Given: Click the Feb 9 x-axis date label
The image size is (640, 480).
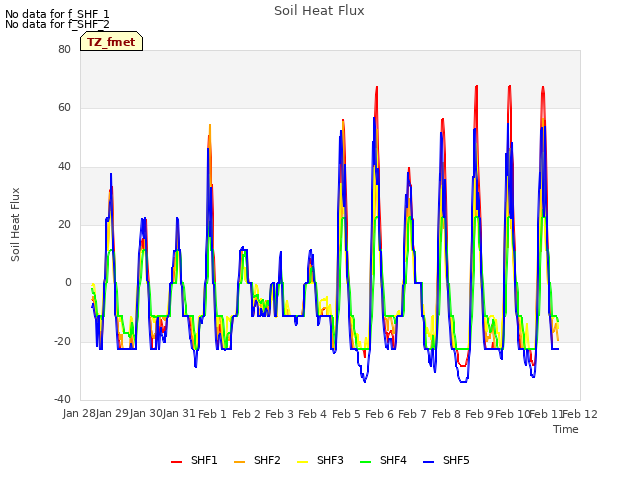Looking at the screenshot, I should [x=479, y=414].
